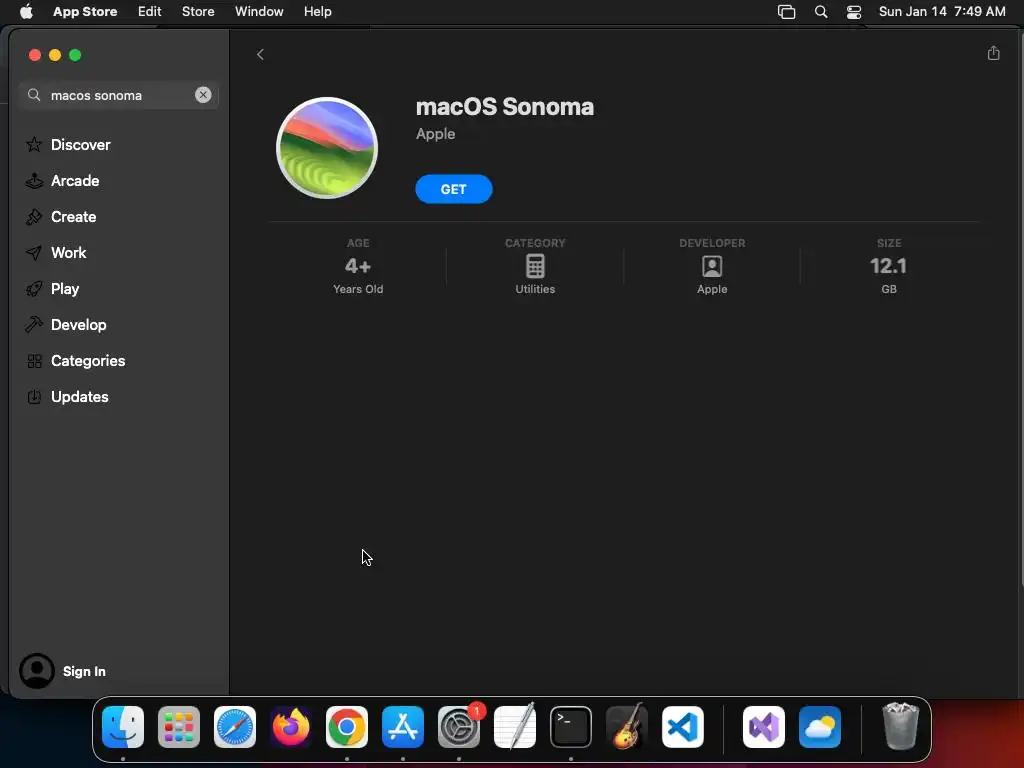
Task: Open the Weather app from the Dock
Action: tap(820, 727)
